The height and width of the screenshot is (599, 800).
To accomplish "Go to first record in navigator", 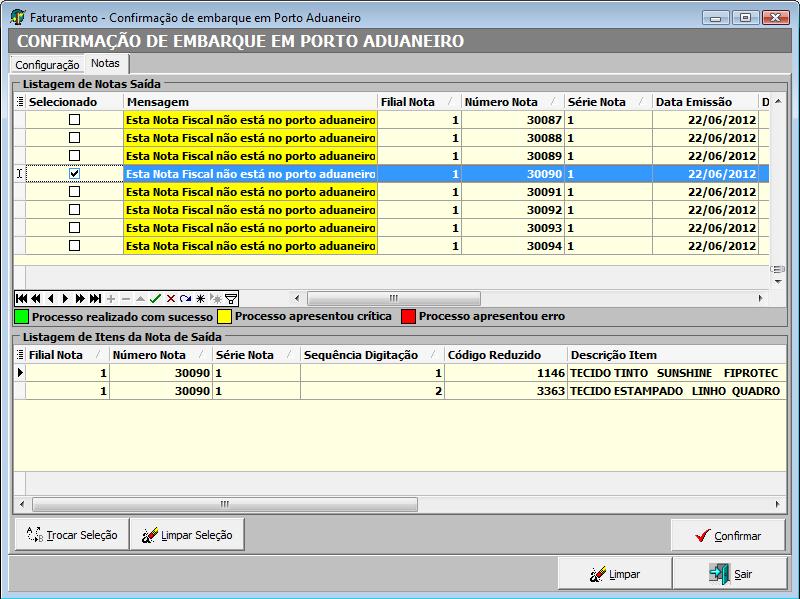I will coord(21,298).
